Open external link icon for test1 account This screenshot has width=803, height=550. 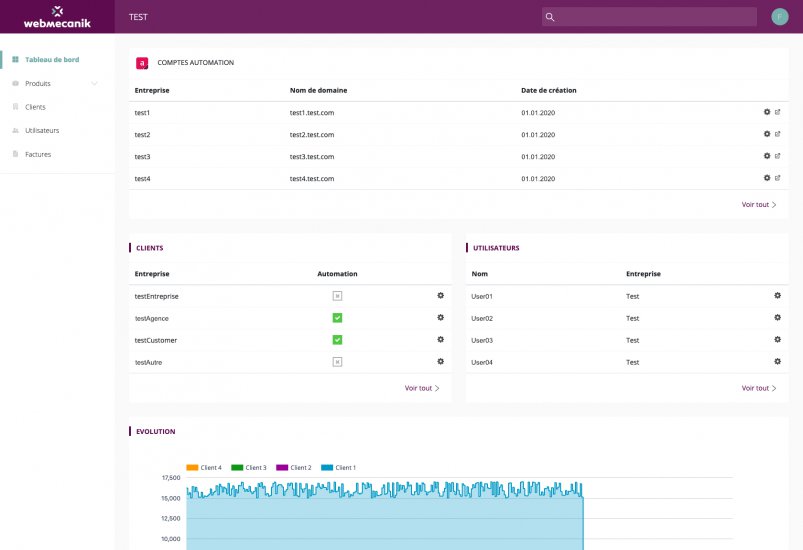pos(777,112)
